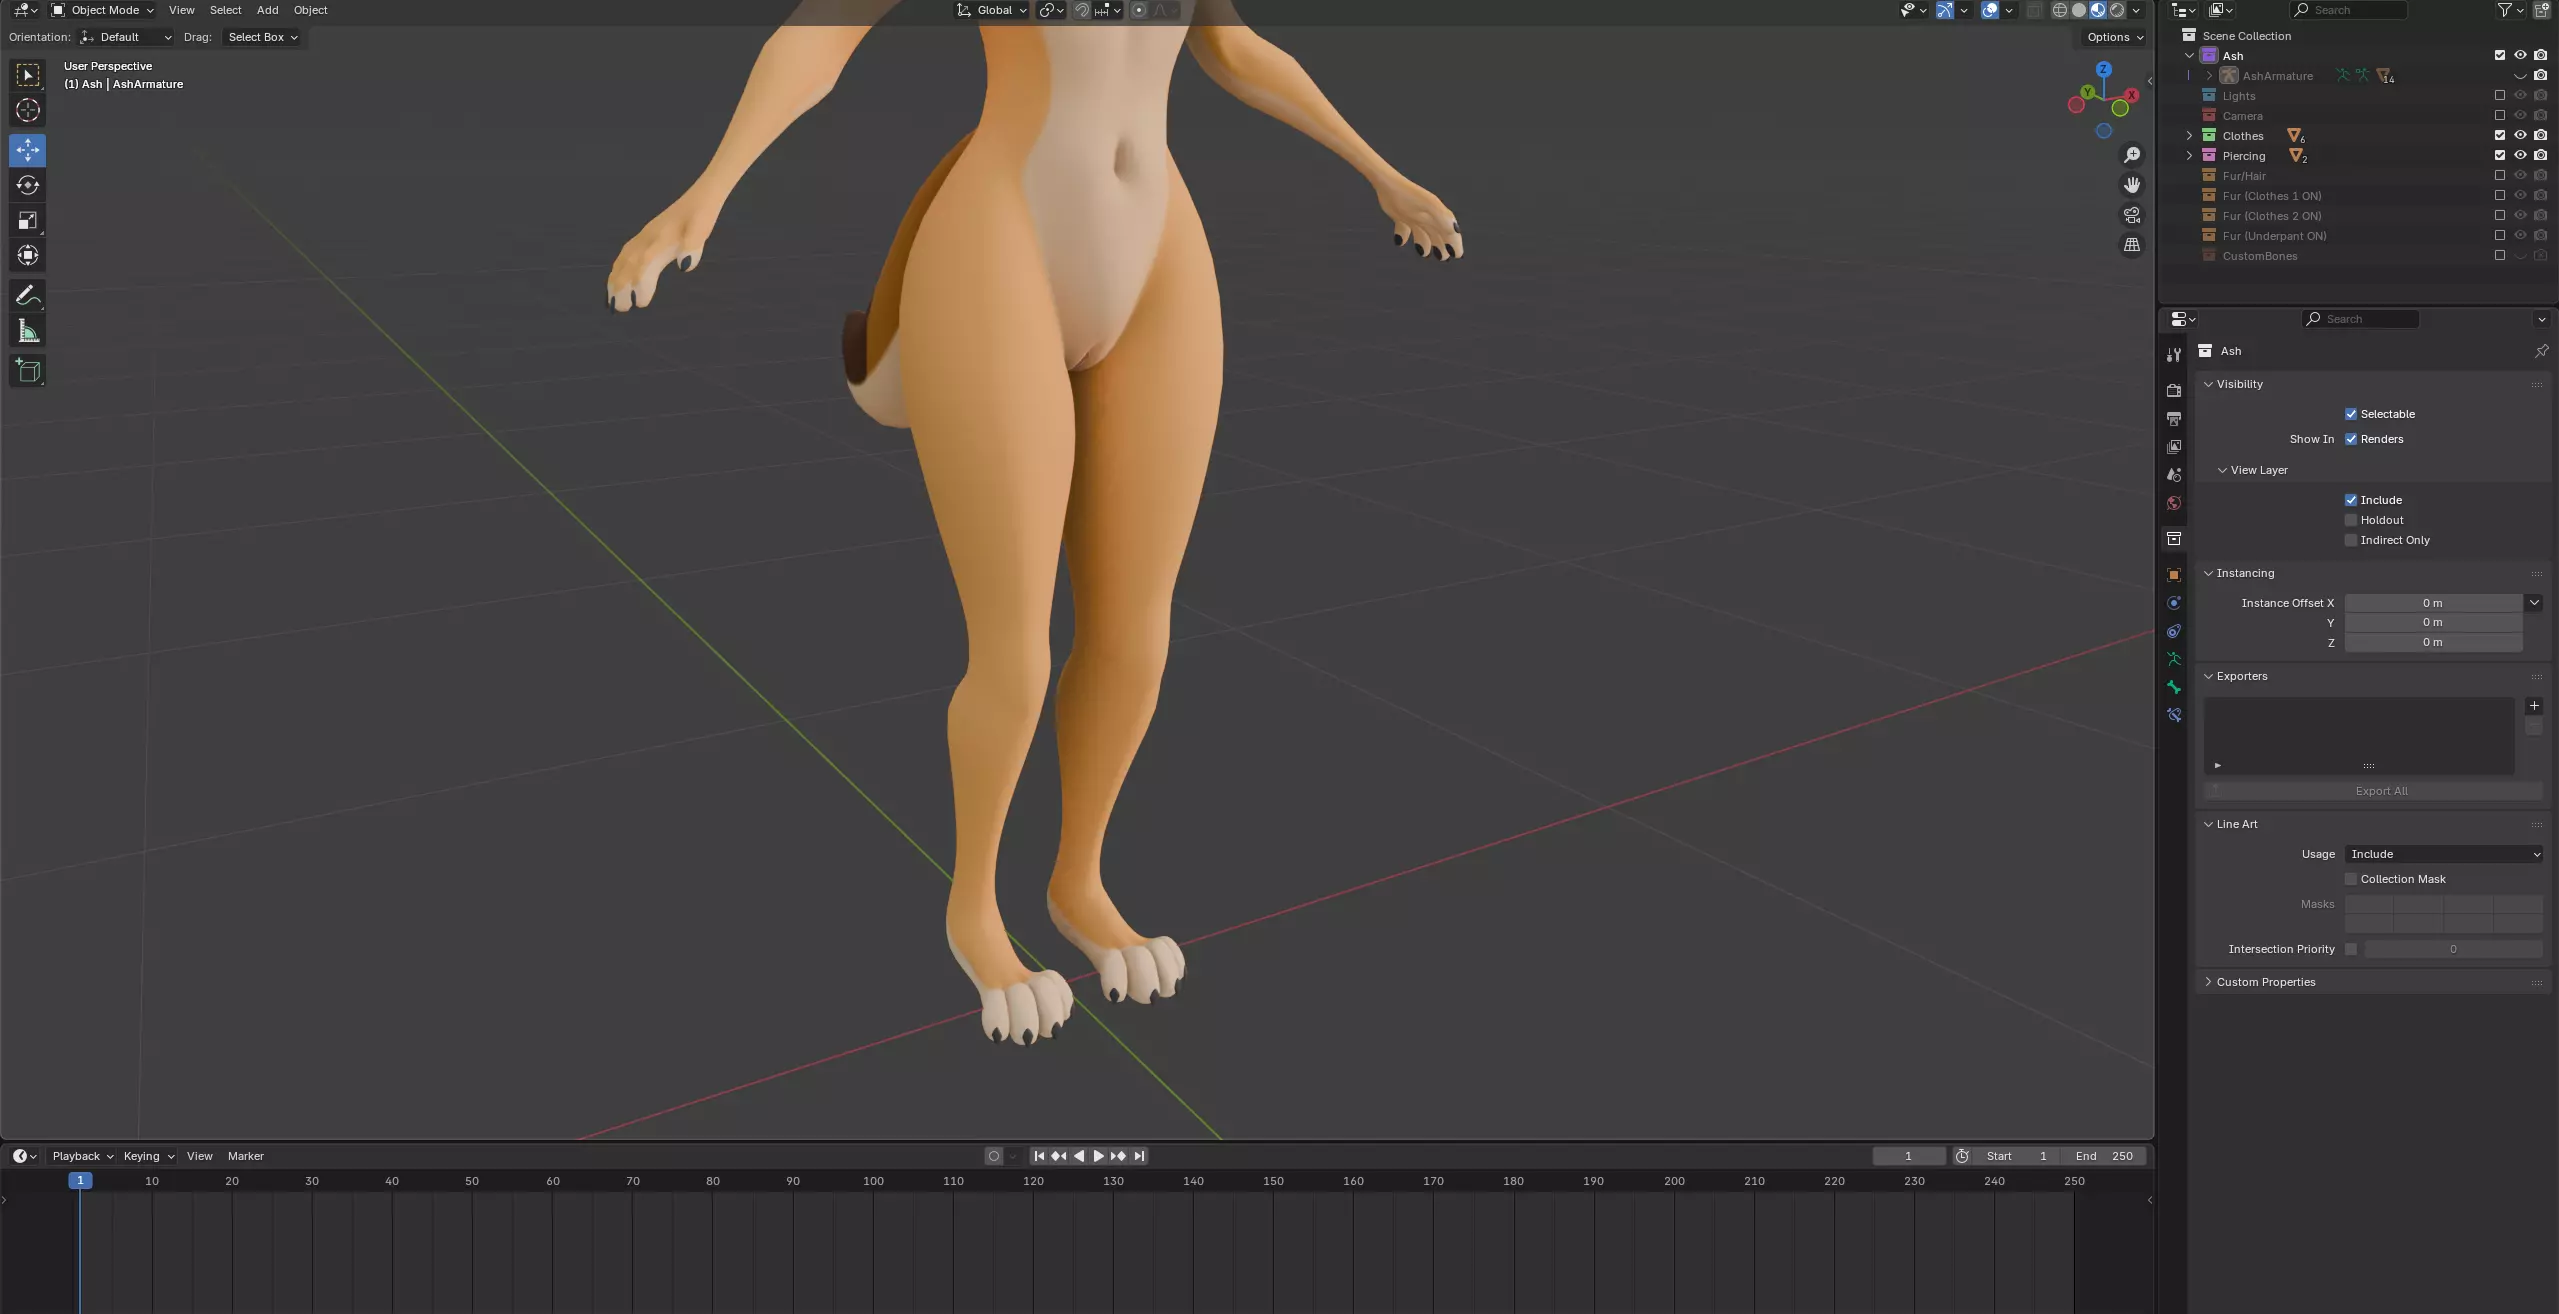Select the Add Cube tool
The width and height of the screenshot is (2559, 1314).
coord(28,371)
